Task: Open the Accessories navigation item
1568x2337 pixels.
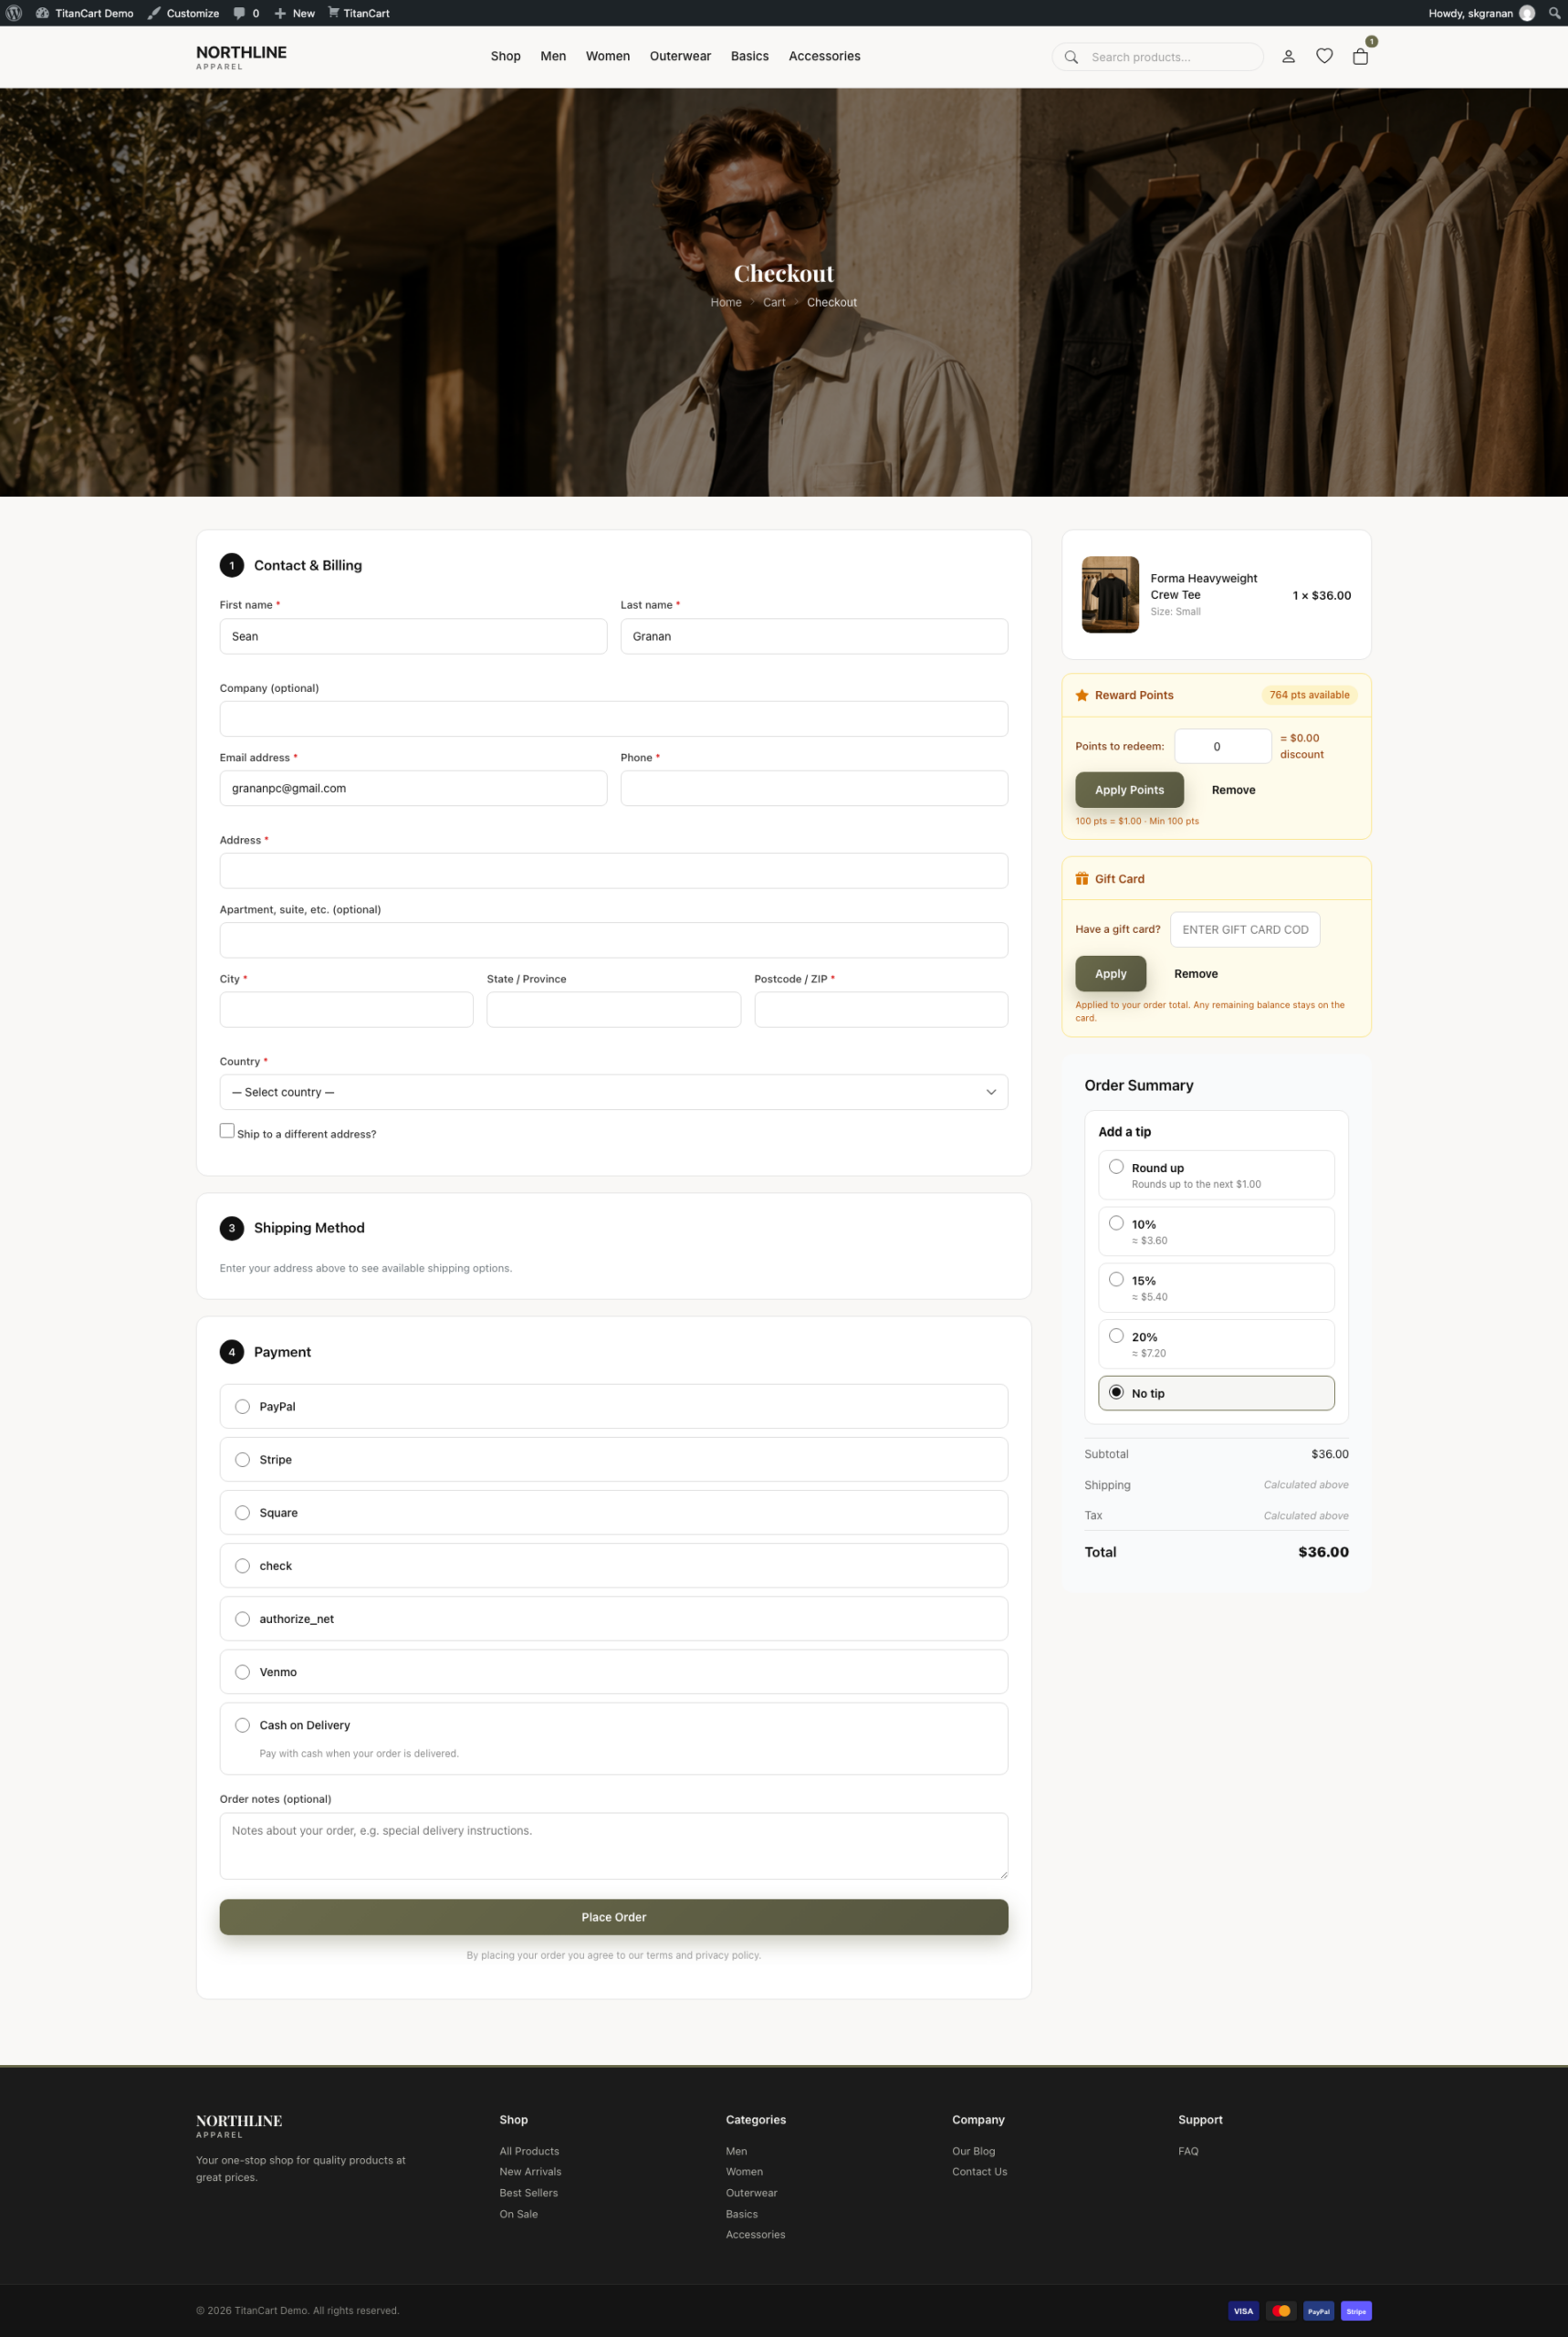Action: [x=824, y=56]
